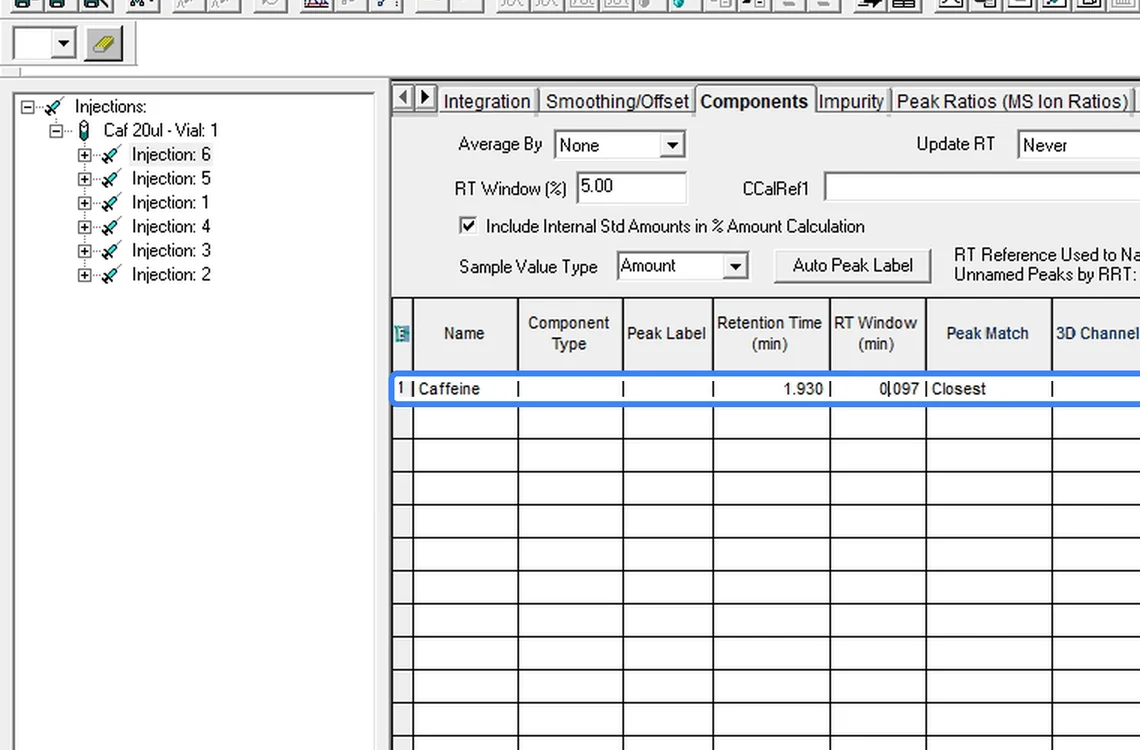Click the Peak Label cell for Caffeine
This screenshot has width=1140, height=750.
(x=667, y=389)
